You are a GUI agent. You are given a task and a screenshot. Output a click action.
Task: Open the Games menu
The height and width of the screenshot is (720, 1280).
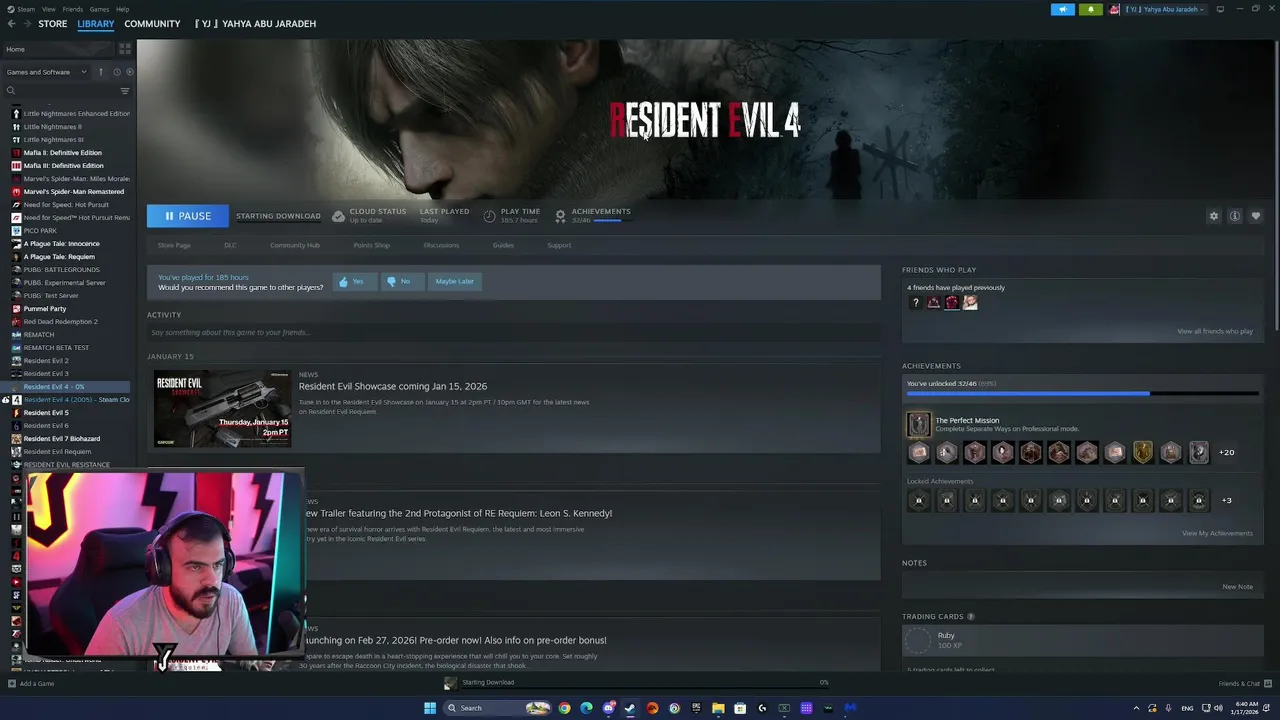point(99,9)
